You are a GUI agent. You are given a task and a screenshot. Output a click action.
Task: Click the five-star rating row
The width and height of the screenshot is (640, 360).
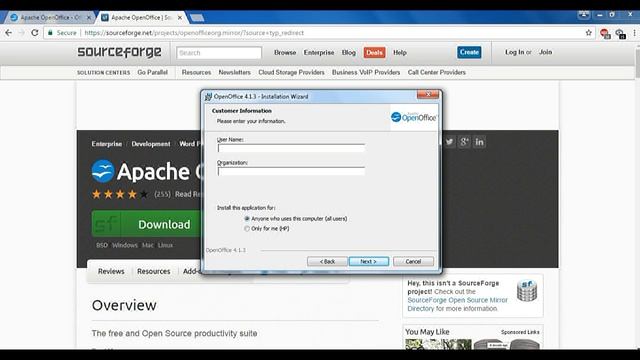(120, 194)
